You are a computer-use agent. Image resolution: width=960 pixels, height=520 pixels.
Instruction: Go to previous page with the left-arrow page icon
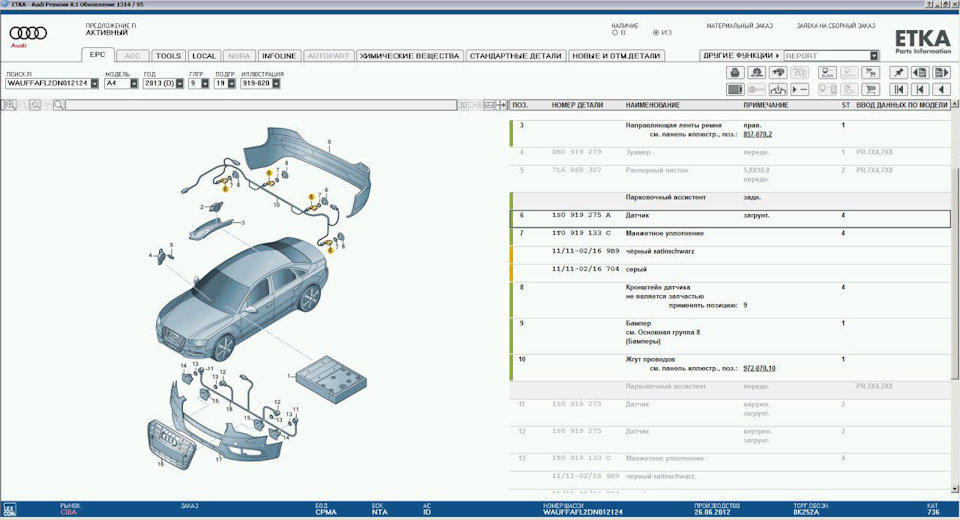[x=920, y=73]
